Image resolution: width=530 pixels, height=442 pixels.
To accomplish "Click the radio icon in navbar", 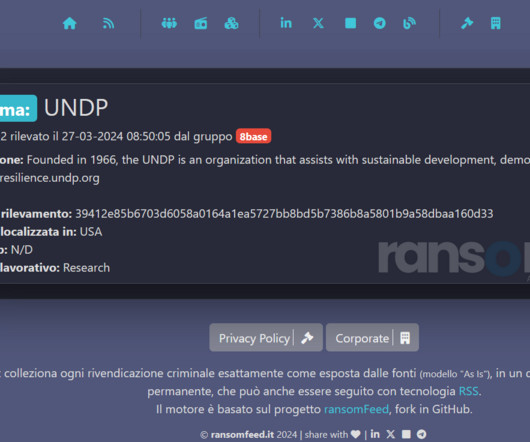I will [201, 24].
